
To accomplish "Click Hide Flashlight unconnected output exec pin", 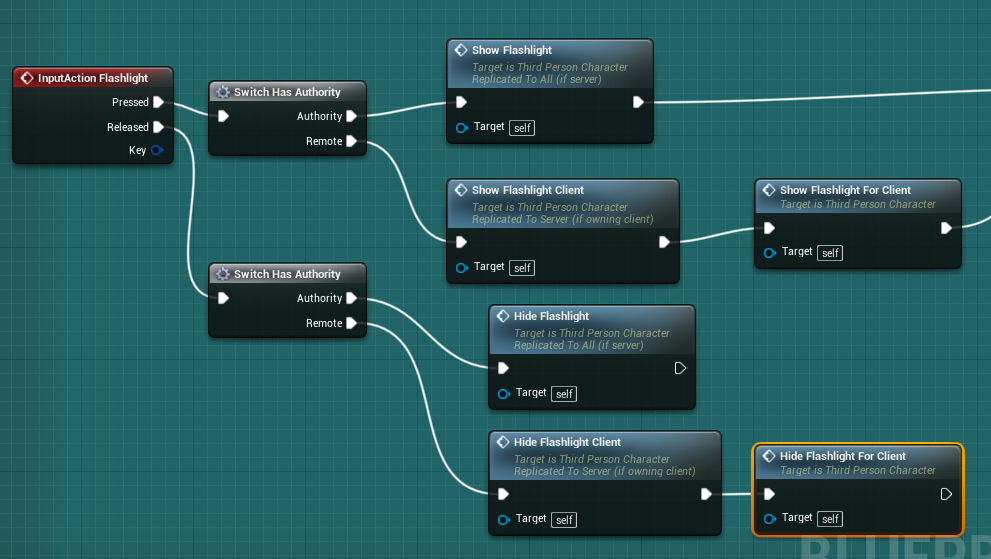I will click(x=680, y=368).
